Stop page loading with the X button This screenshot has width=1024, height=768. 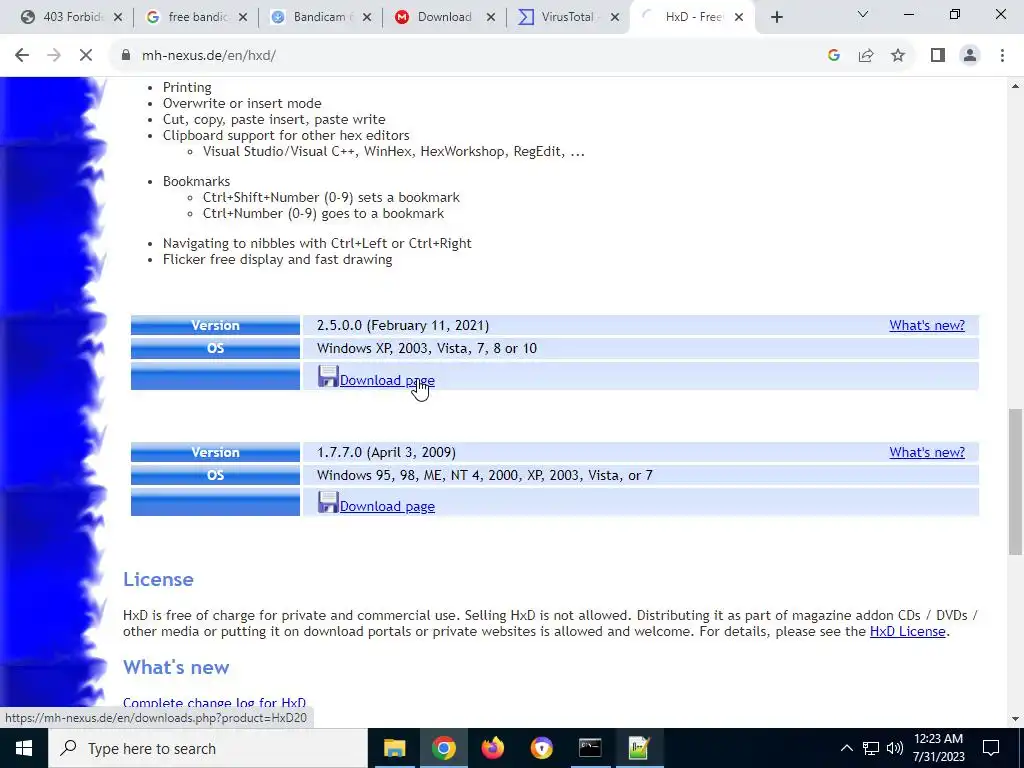coord(86,56)
